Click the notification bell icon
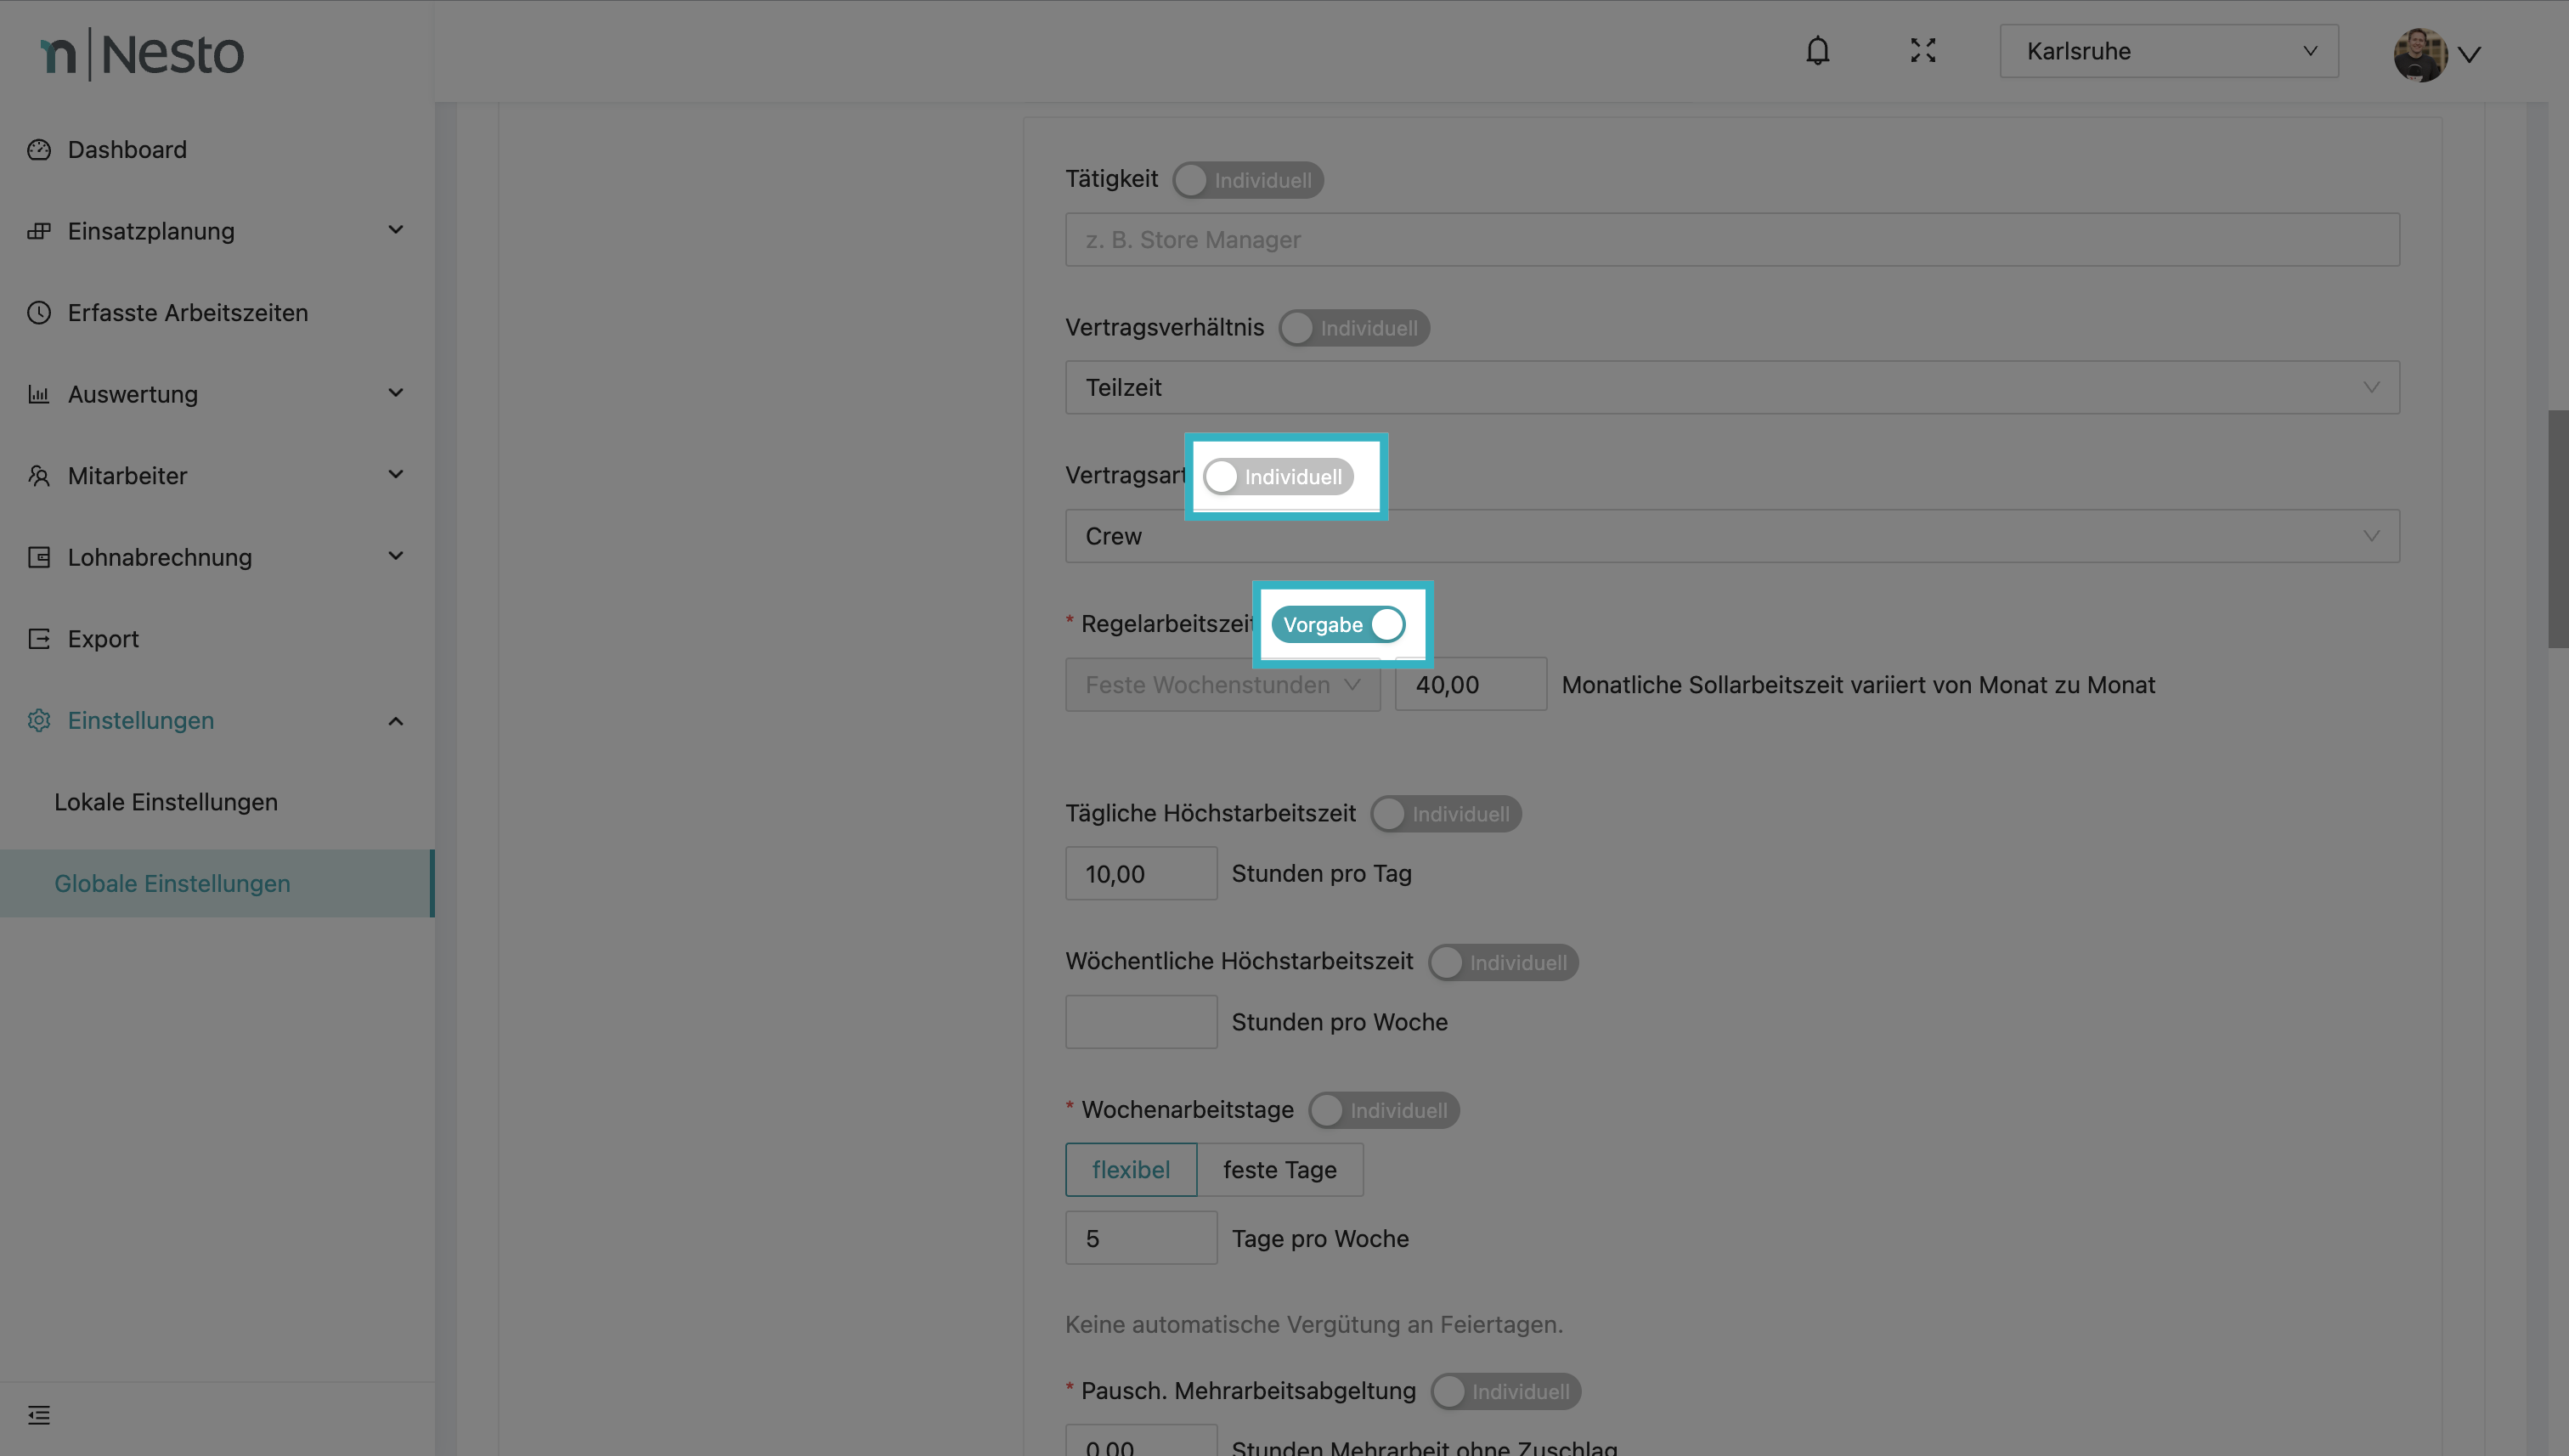2569x1456 pixels. click(1817, 51)
